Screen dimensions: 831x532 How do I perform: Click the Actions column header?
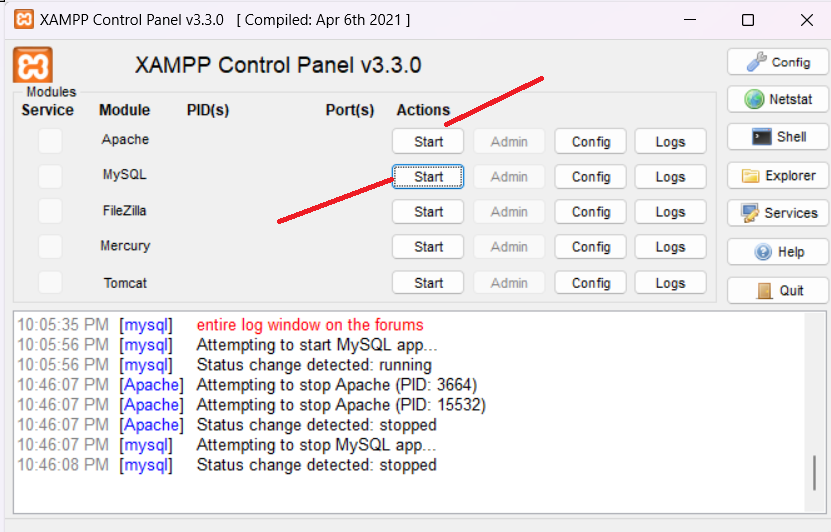[423, 110]
